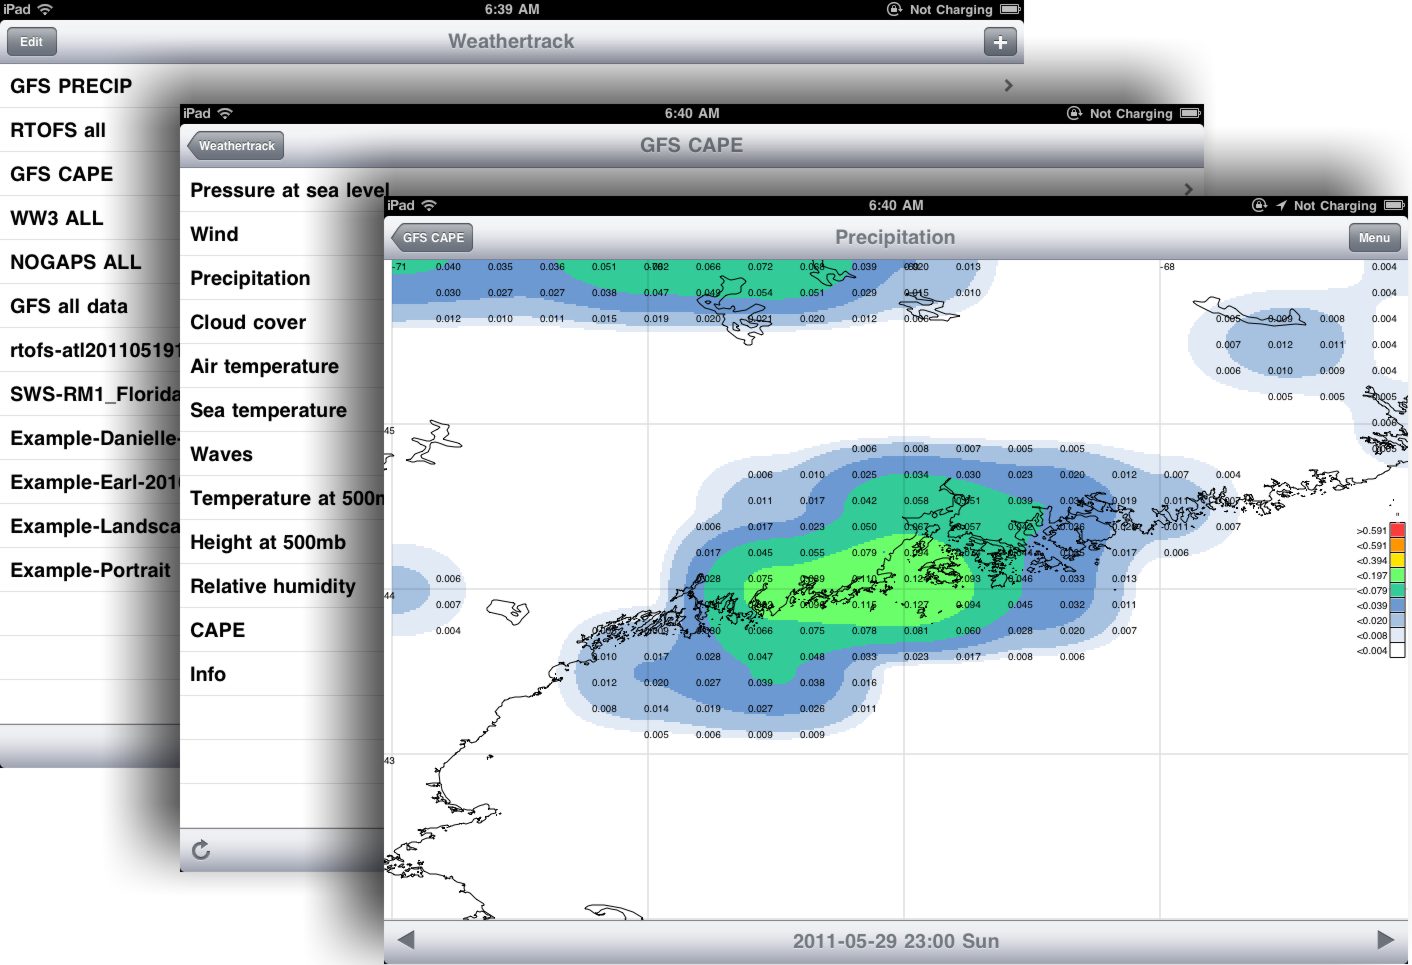Click orientation lock icon in Precipitation status bar
1412x965 pixels.
coord(1259,205)
